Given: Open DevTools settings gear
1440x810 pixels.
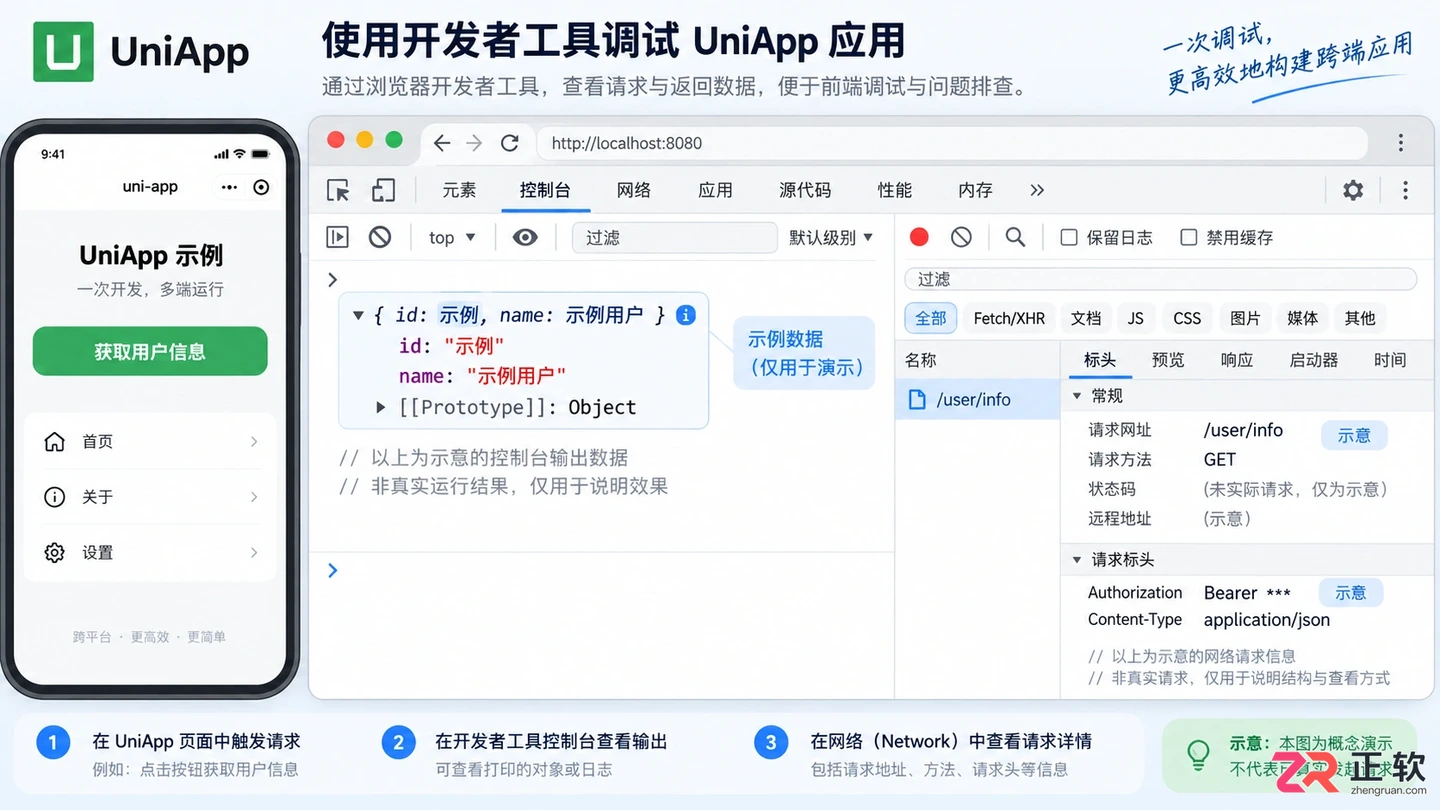Looking at the screenshot, I should tap(1353, 190).
